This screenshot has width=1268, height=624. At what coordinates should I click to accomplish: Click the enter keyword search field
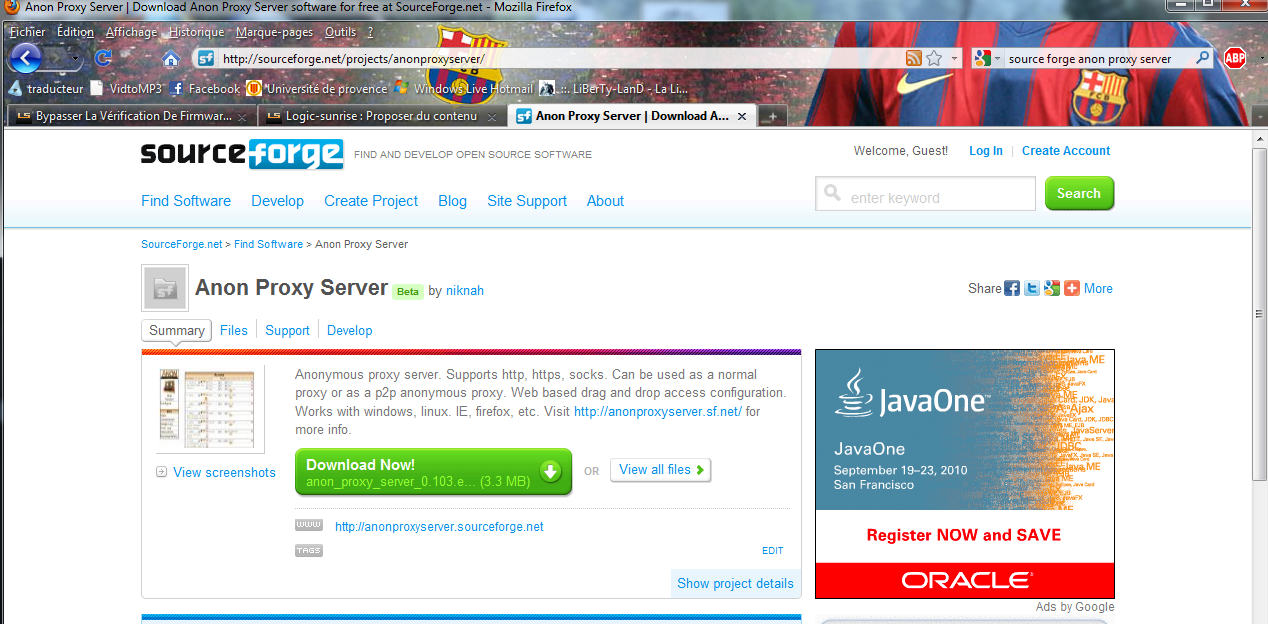pyautogui.click(x=925, y=194)
